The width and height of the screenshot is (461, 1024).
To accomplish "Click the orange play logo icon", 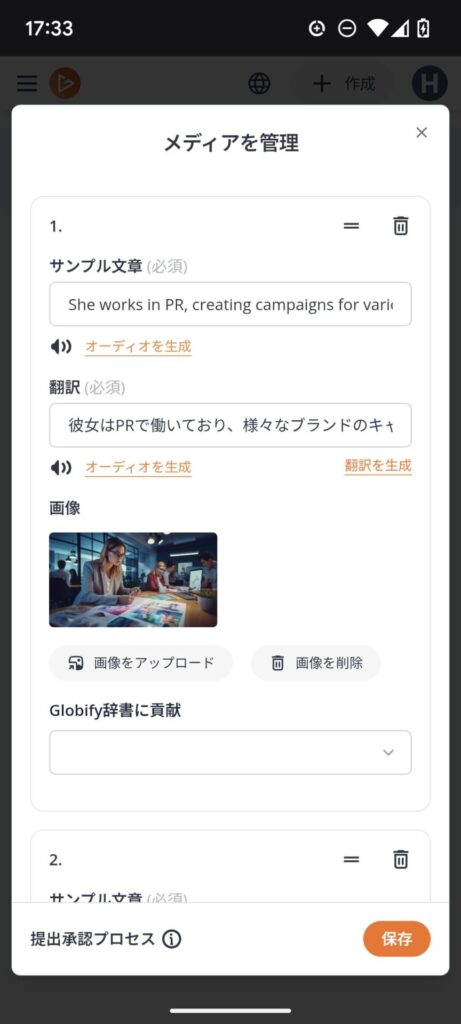I will click(x=65, y=84).
